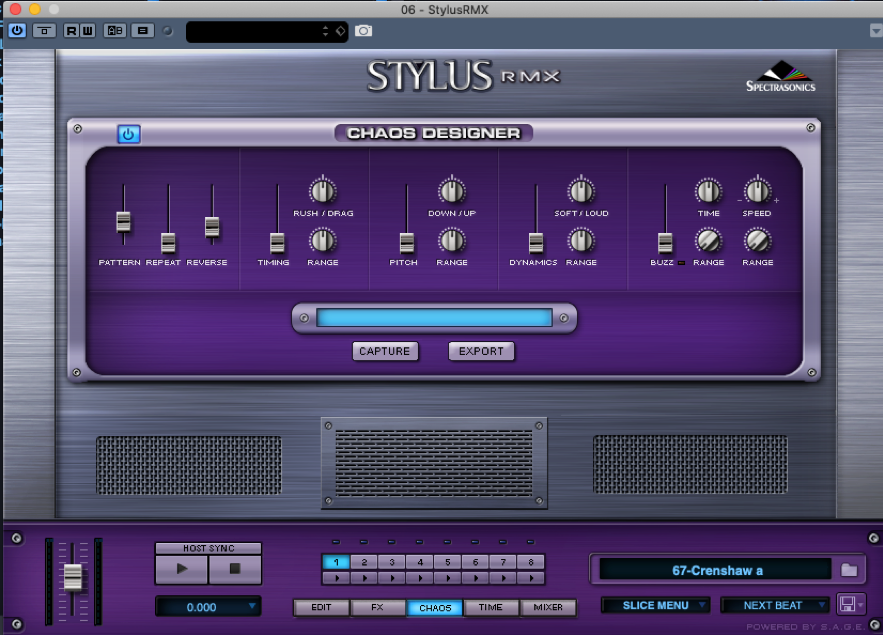Select the CHAOS page tab
Viewport: 883px width, 635px height.
point(435,607)
